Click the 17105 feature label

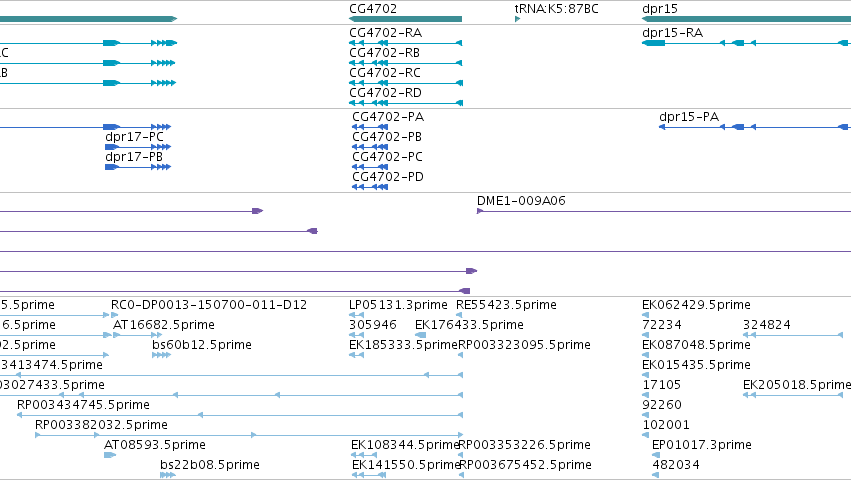click(x=662, y=385)
